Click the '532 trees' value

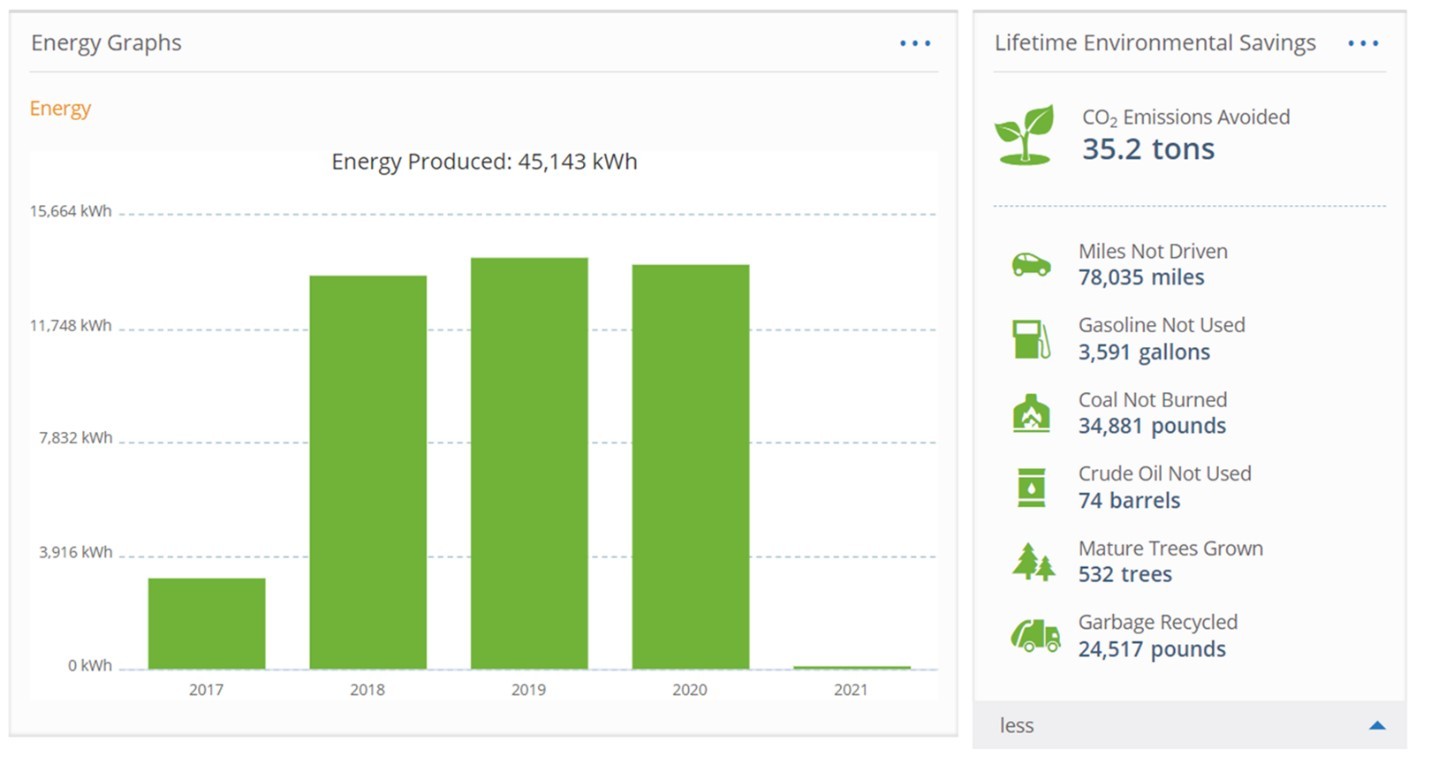tap(1125, 574)
